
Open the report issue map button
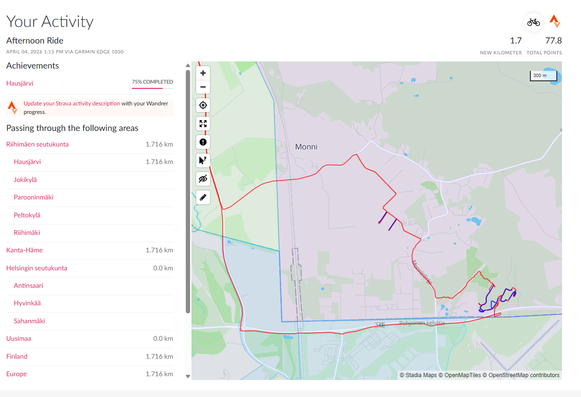click(x=203, y=142)
